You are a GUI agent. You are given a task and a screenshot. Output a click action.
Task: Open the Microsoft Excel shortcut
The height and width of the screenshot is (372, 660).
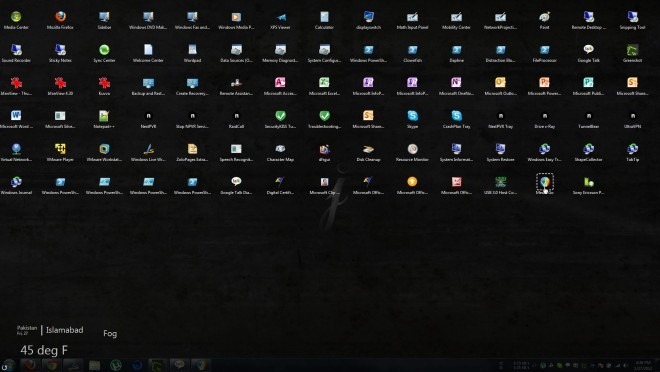(324, 86)
